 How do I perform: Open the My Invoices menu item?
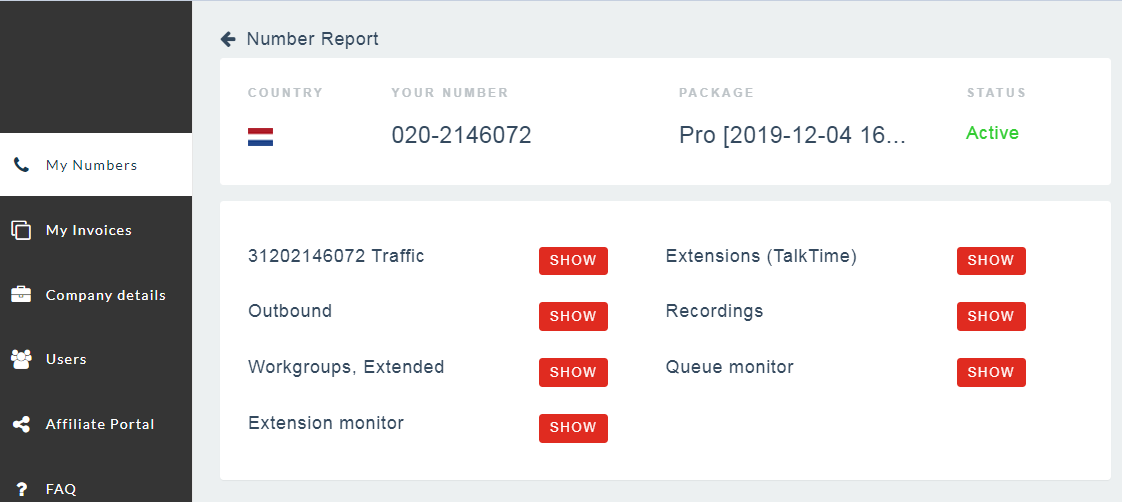(88, 230)
